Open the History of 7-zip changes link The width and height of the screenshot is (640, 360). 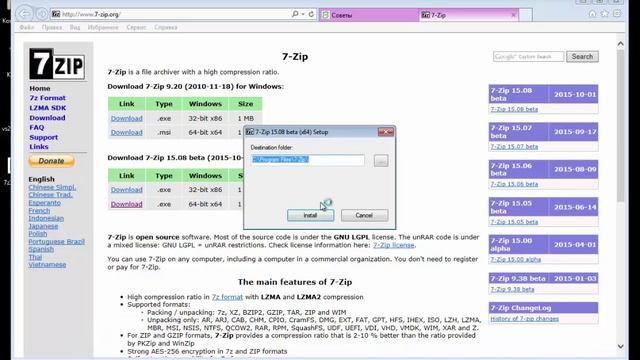pyautogui.click(x=524, y=319)
